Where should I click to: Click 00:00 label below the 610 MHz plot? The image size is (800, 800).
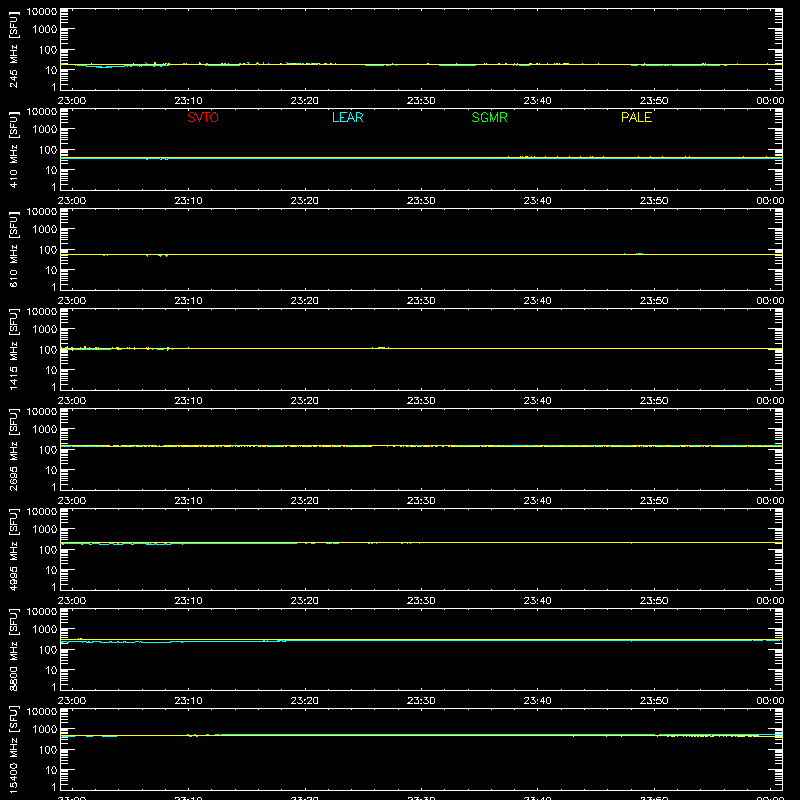pos(770,301)
